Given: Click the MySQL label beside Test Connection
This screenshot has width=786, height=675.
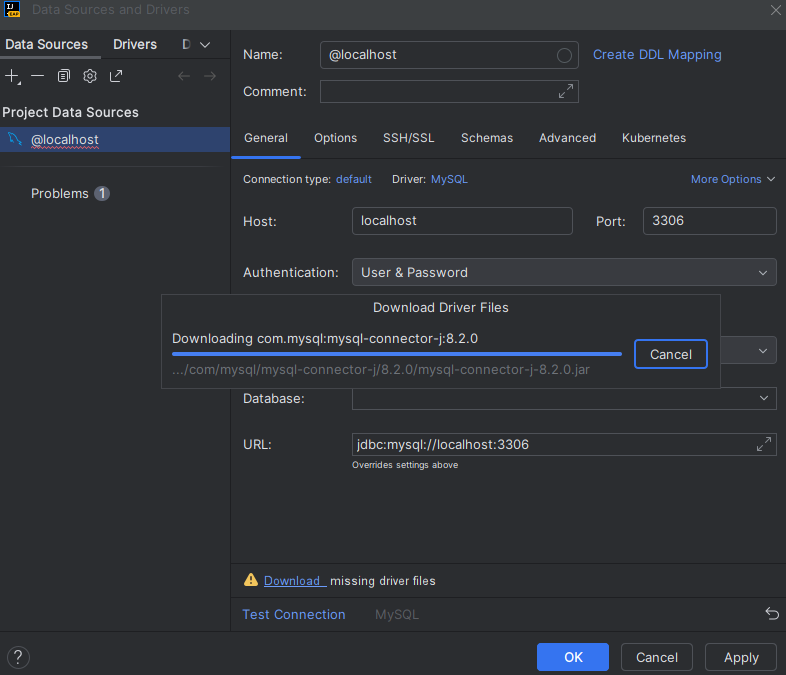Looking at the screenshot, I should (397, 614).
